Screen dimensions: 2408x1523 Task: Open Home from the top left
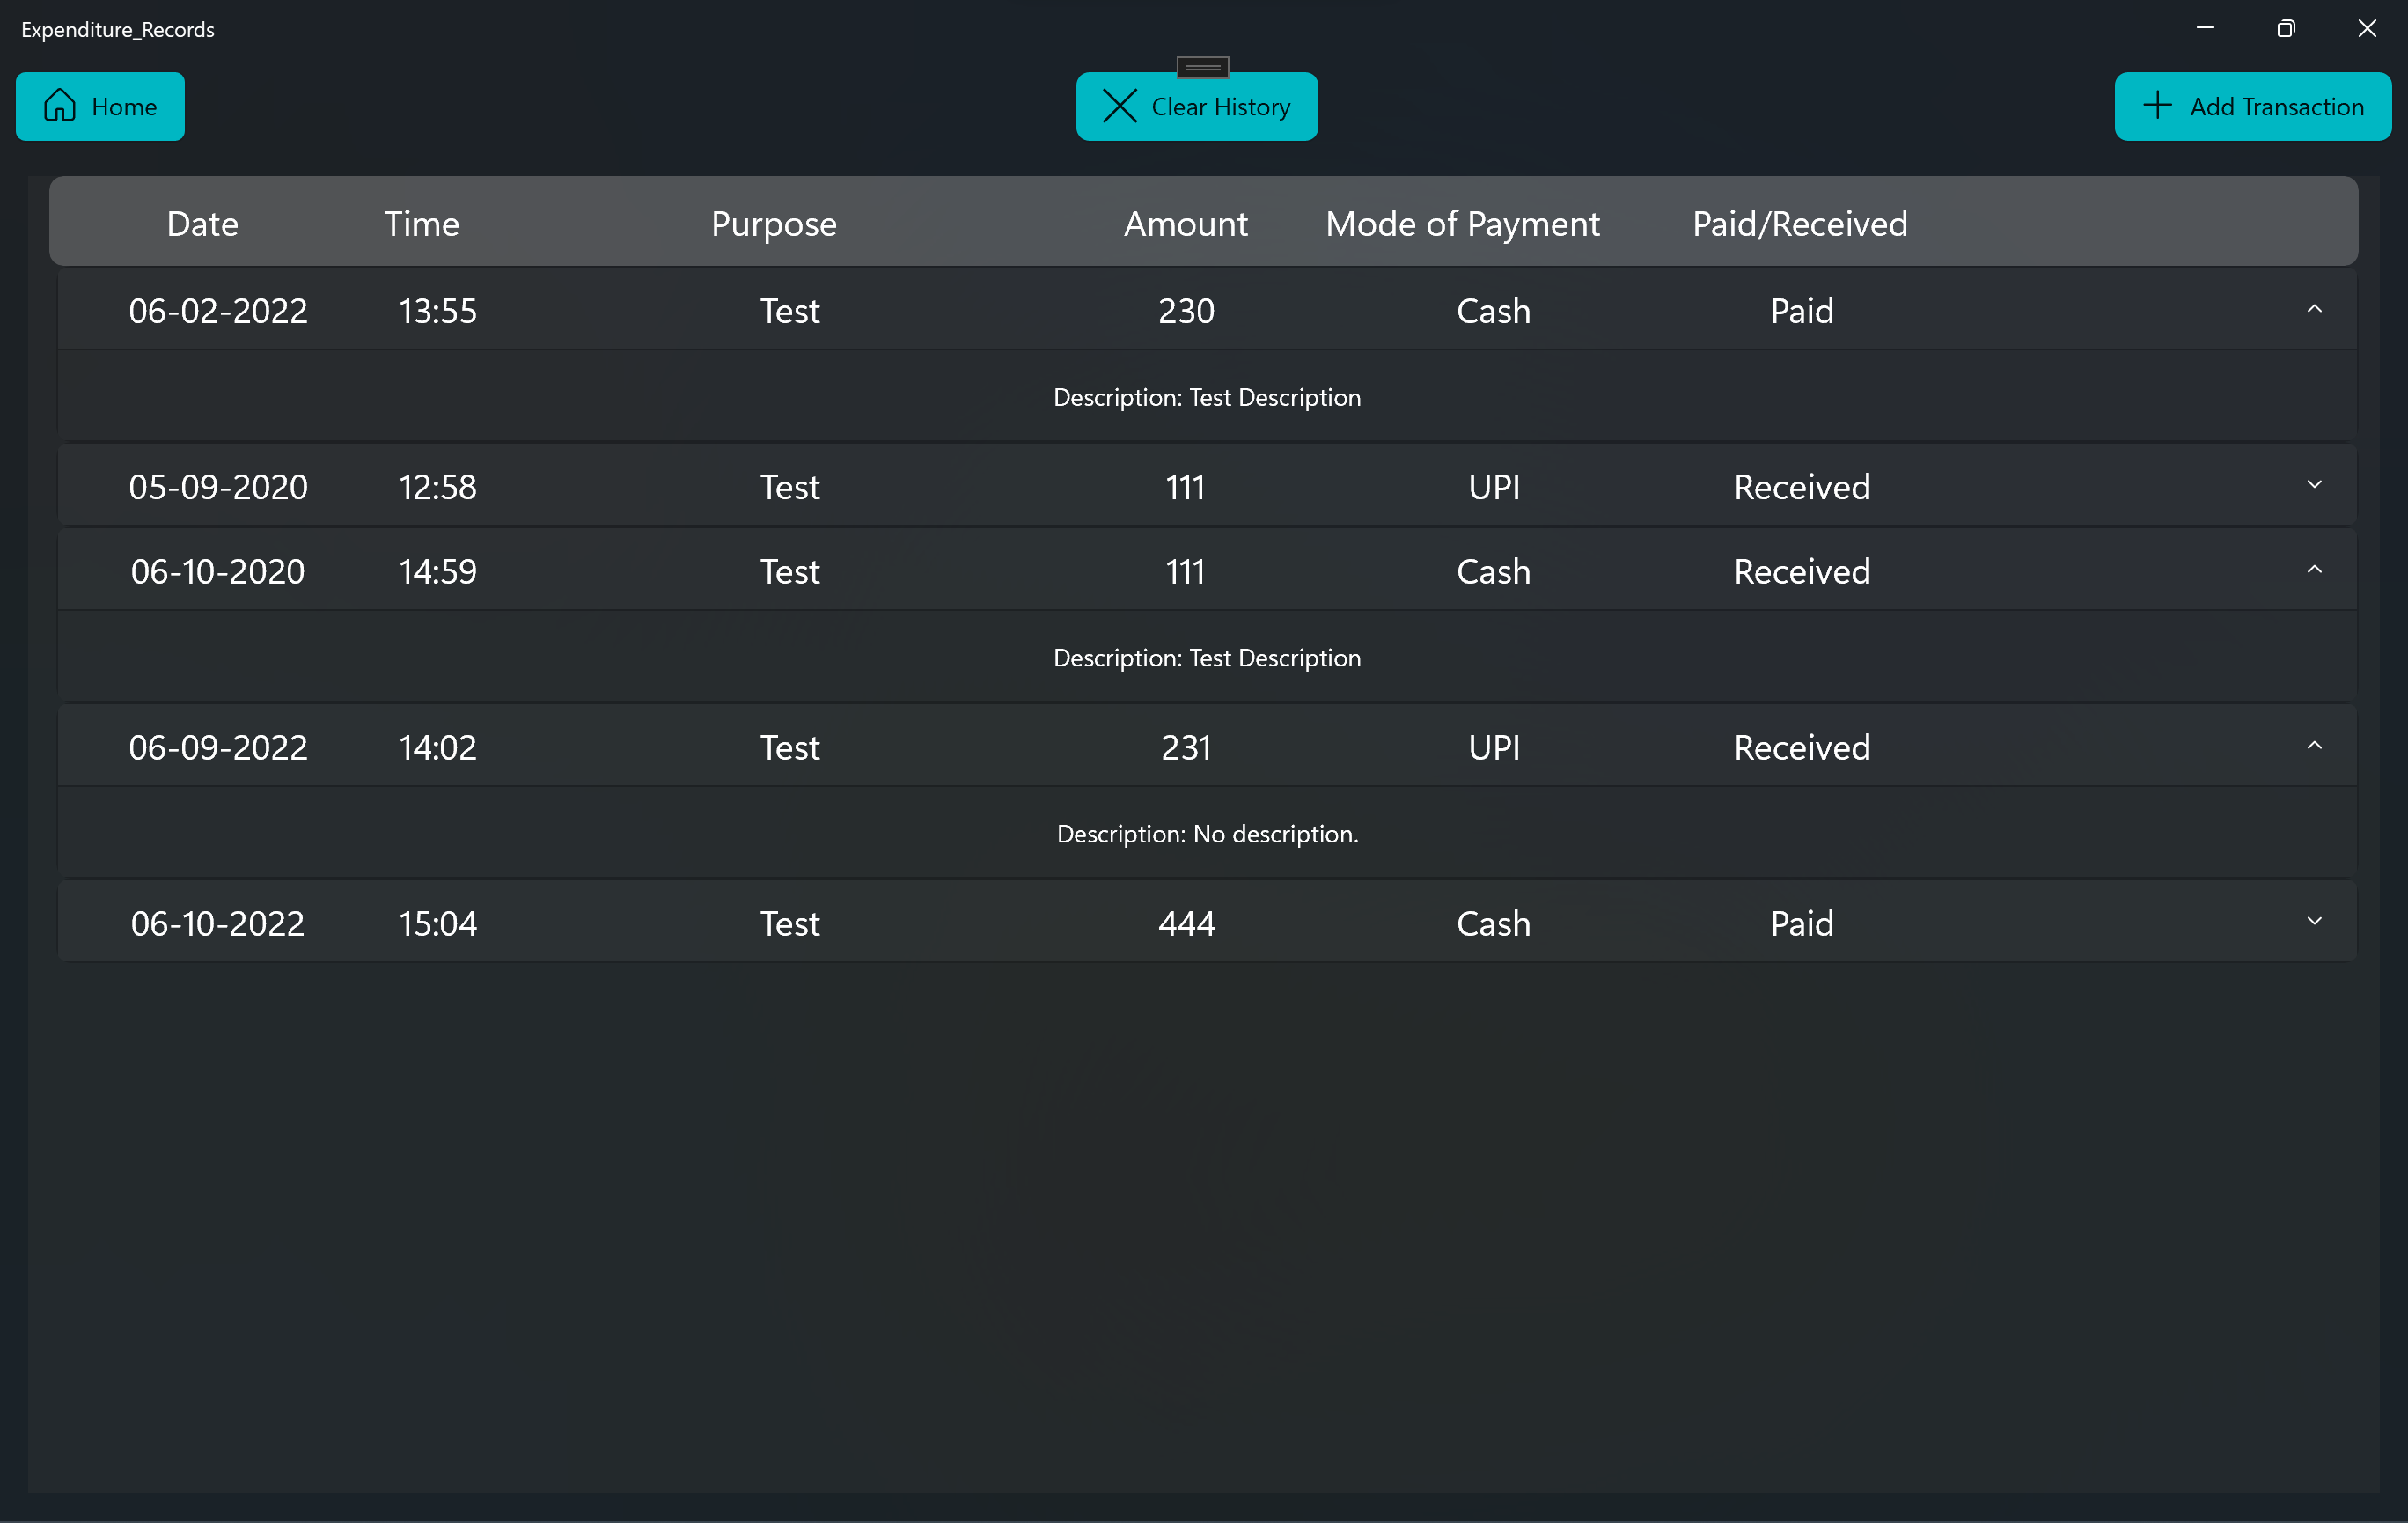point(100,106)
